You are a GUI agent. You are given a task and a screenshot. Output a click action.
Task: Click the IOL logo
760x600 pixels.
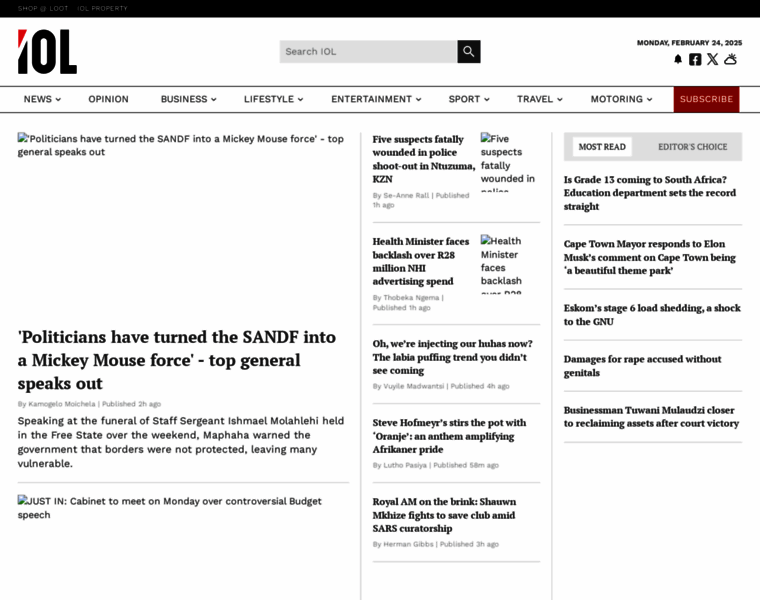47,52
